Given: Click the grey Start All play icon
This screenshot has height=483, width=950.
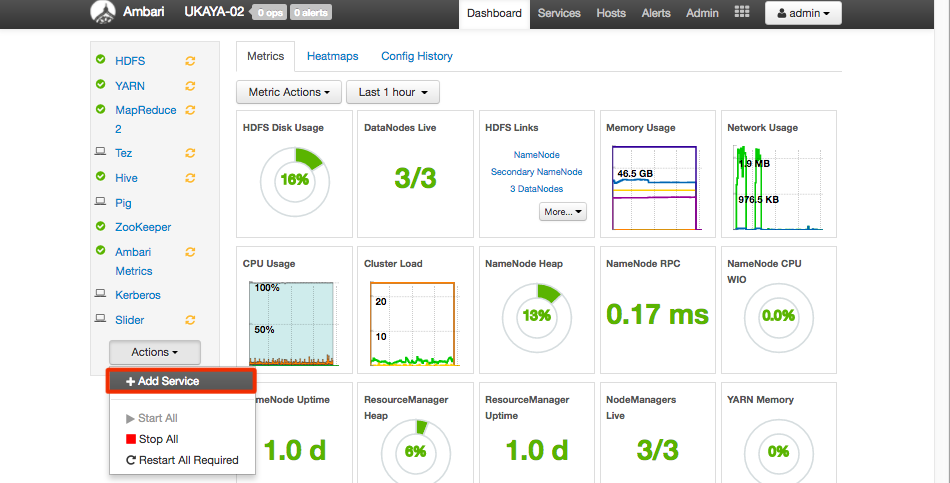Looking at the screenshot, I should 130,418.
